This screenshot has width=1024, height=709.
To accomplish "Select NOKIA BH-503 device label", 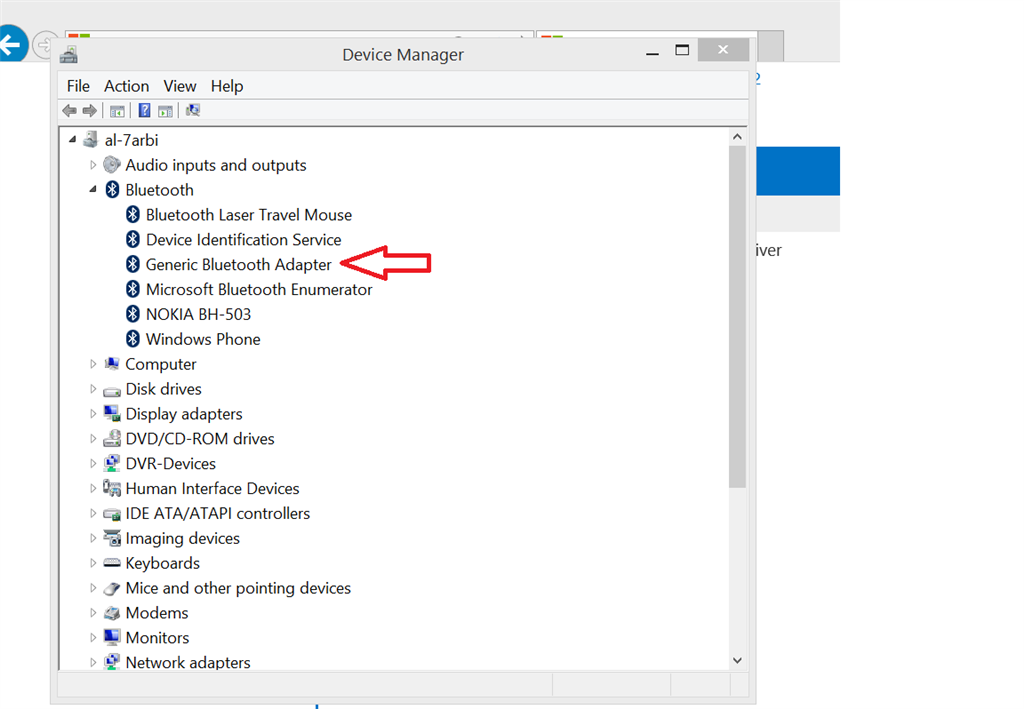I will [198, 314].
